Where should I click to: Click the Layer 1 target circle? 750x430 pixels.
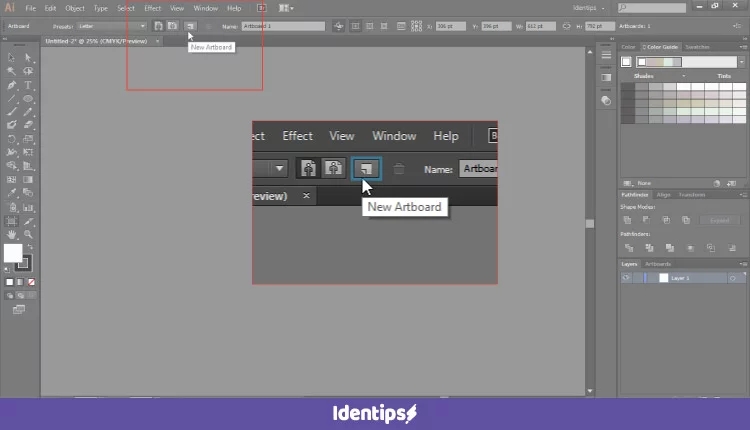732,277
